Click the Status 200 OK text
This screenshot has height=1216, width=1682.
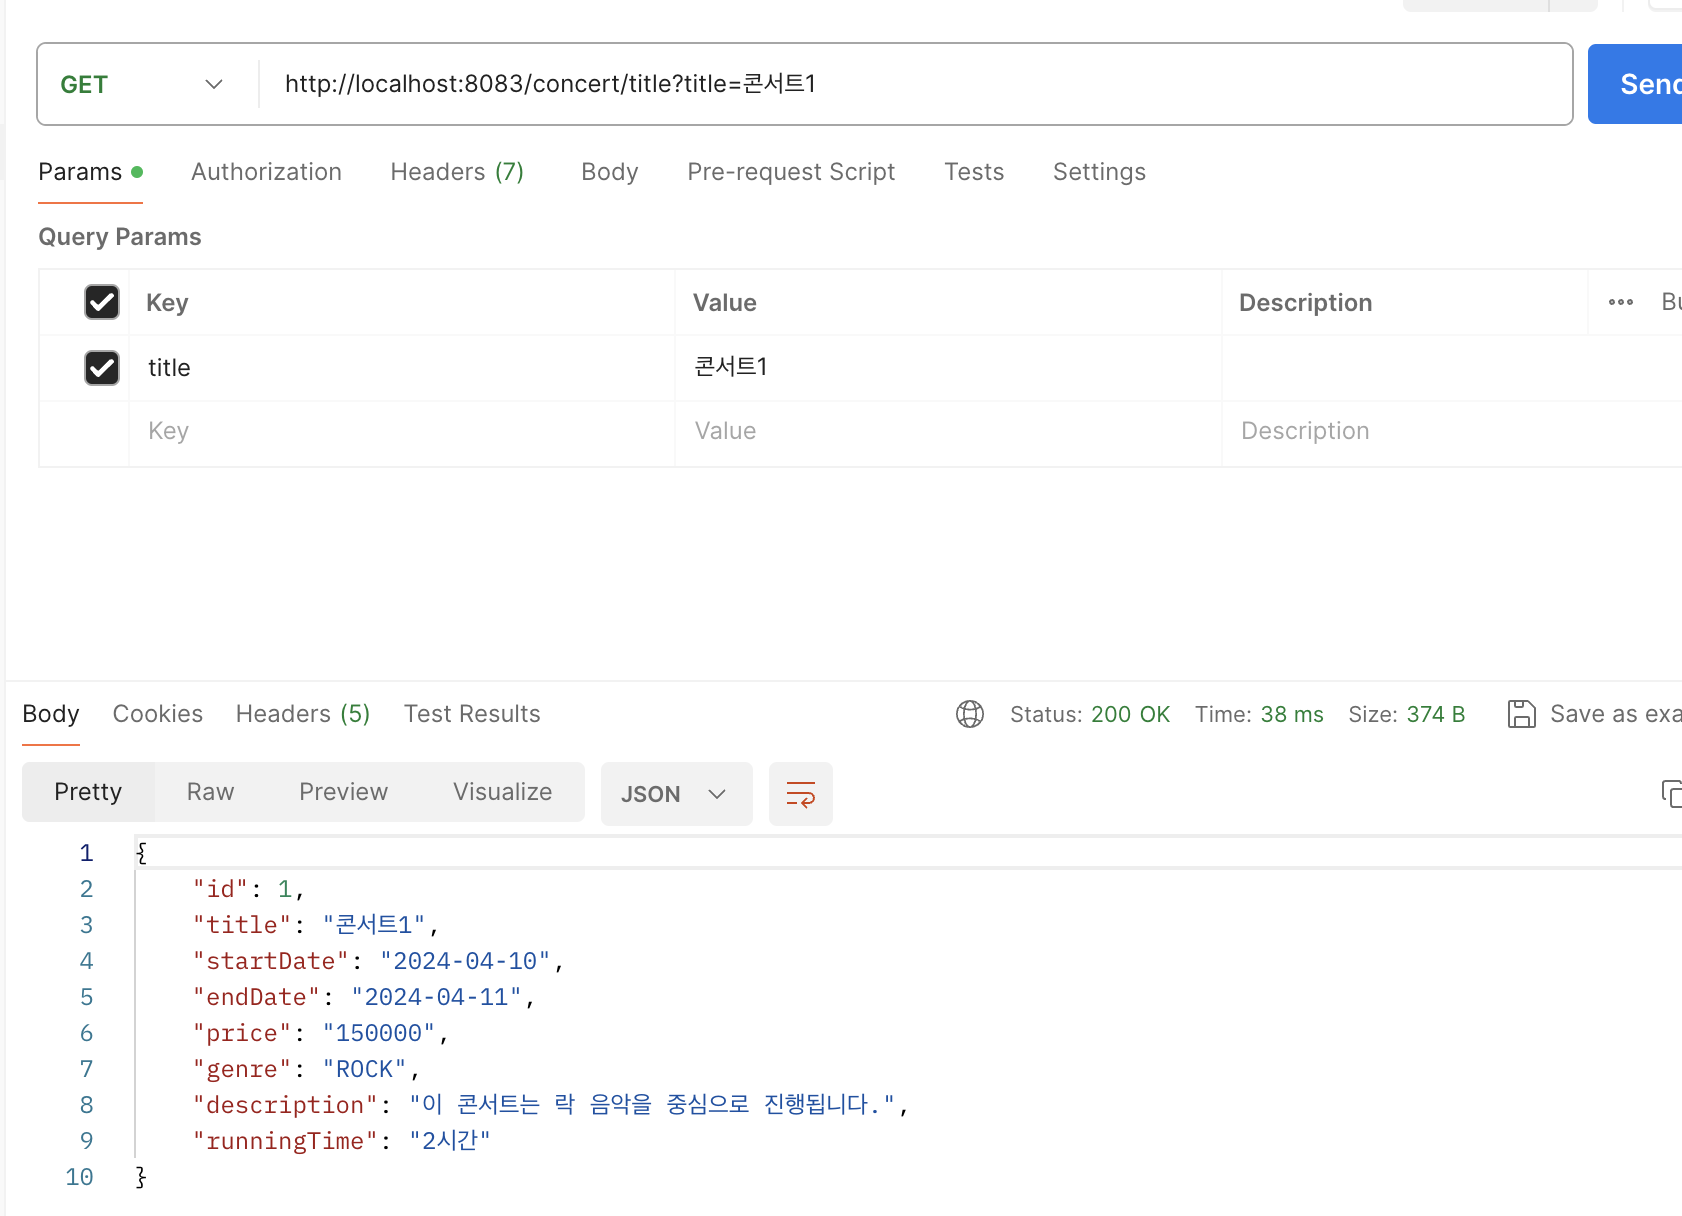click(1089, 714)
